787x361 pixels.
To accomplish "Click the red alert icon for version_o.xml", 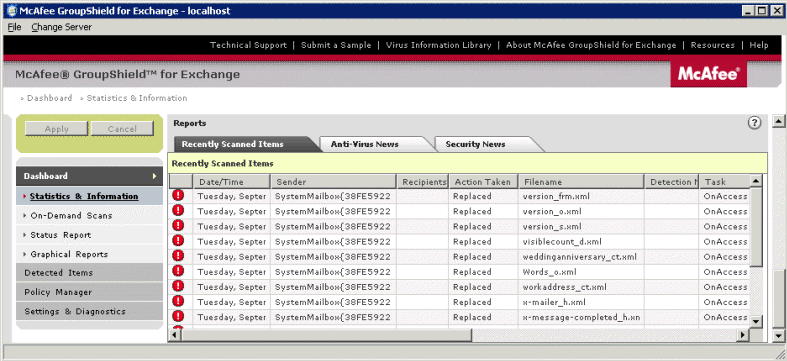I will pos(178,210).
